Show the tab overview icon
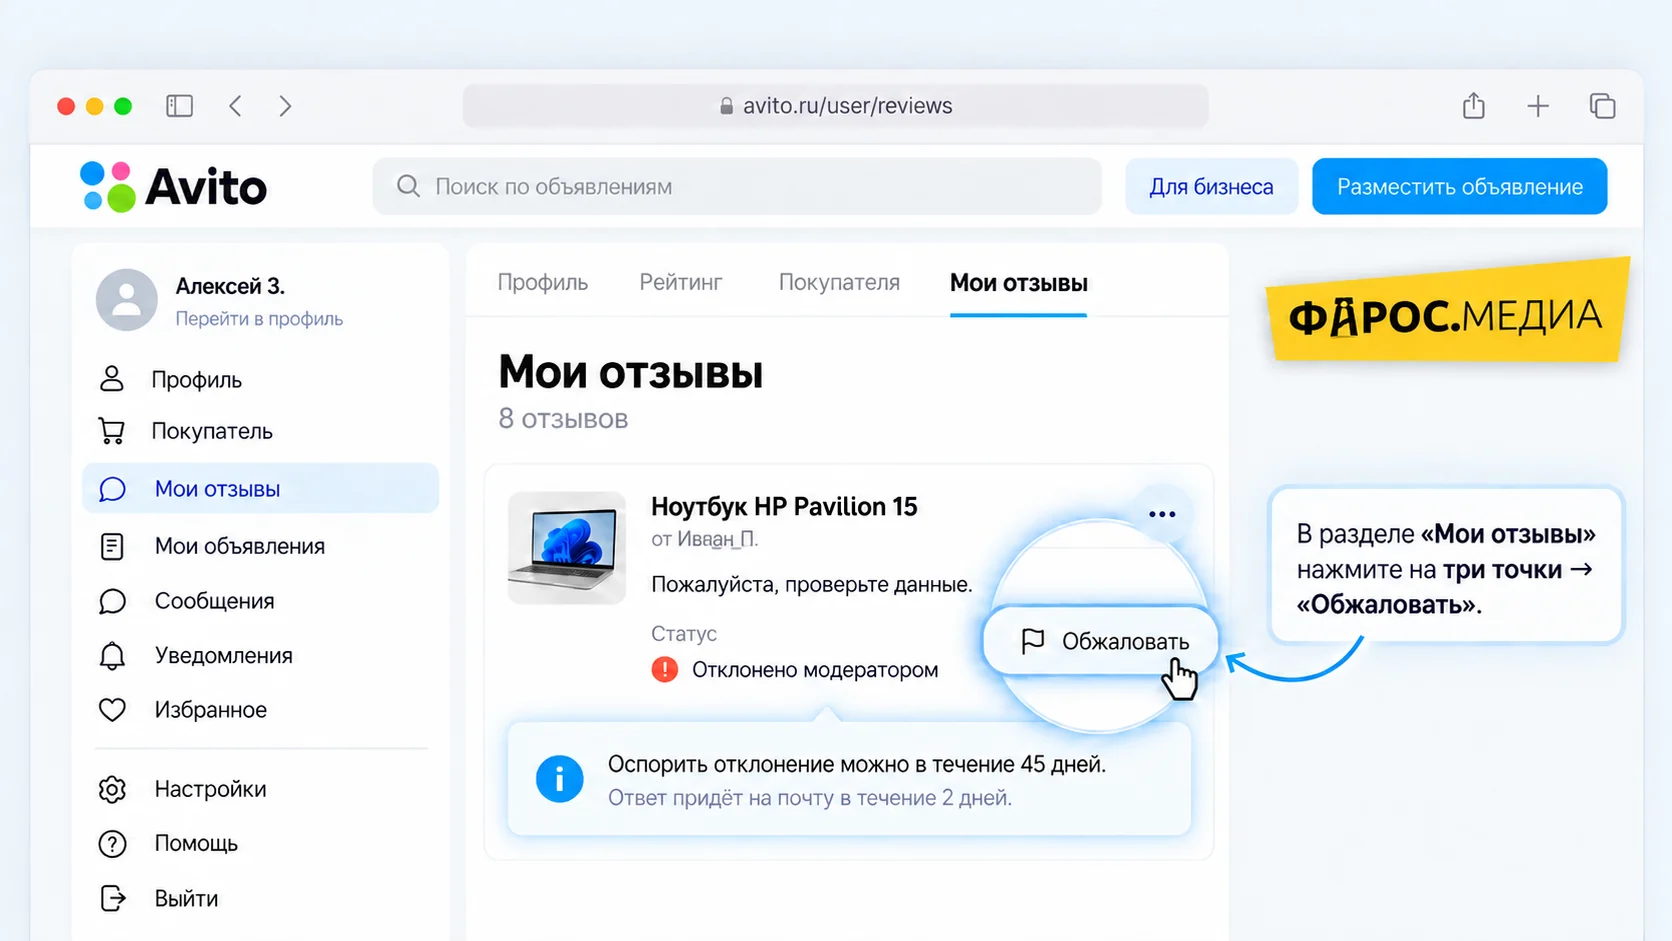 point(1602,106)
